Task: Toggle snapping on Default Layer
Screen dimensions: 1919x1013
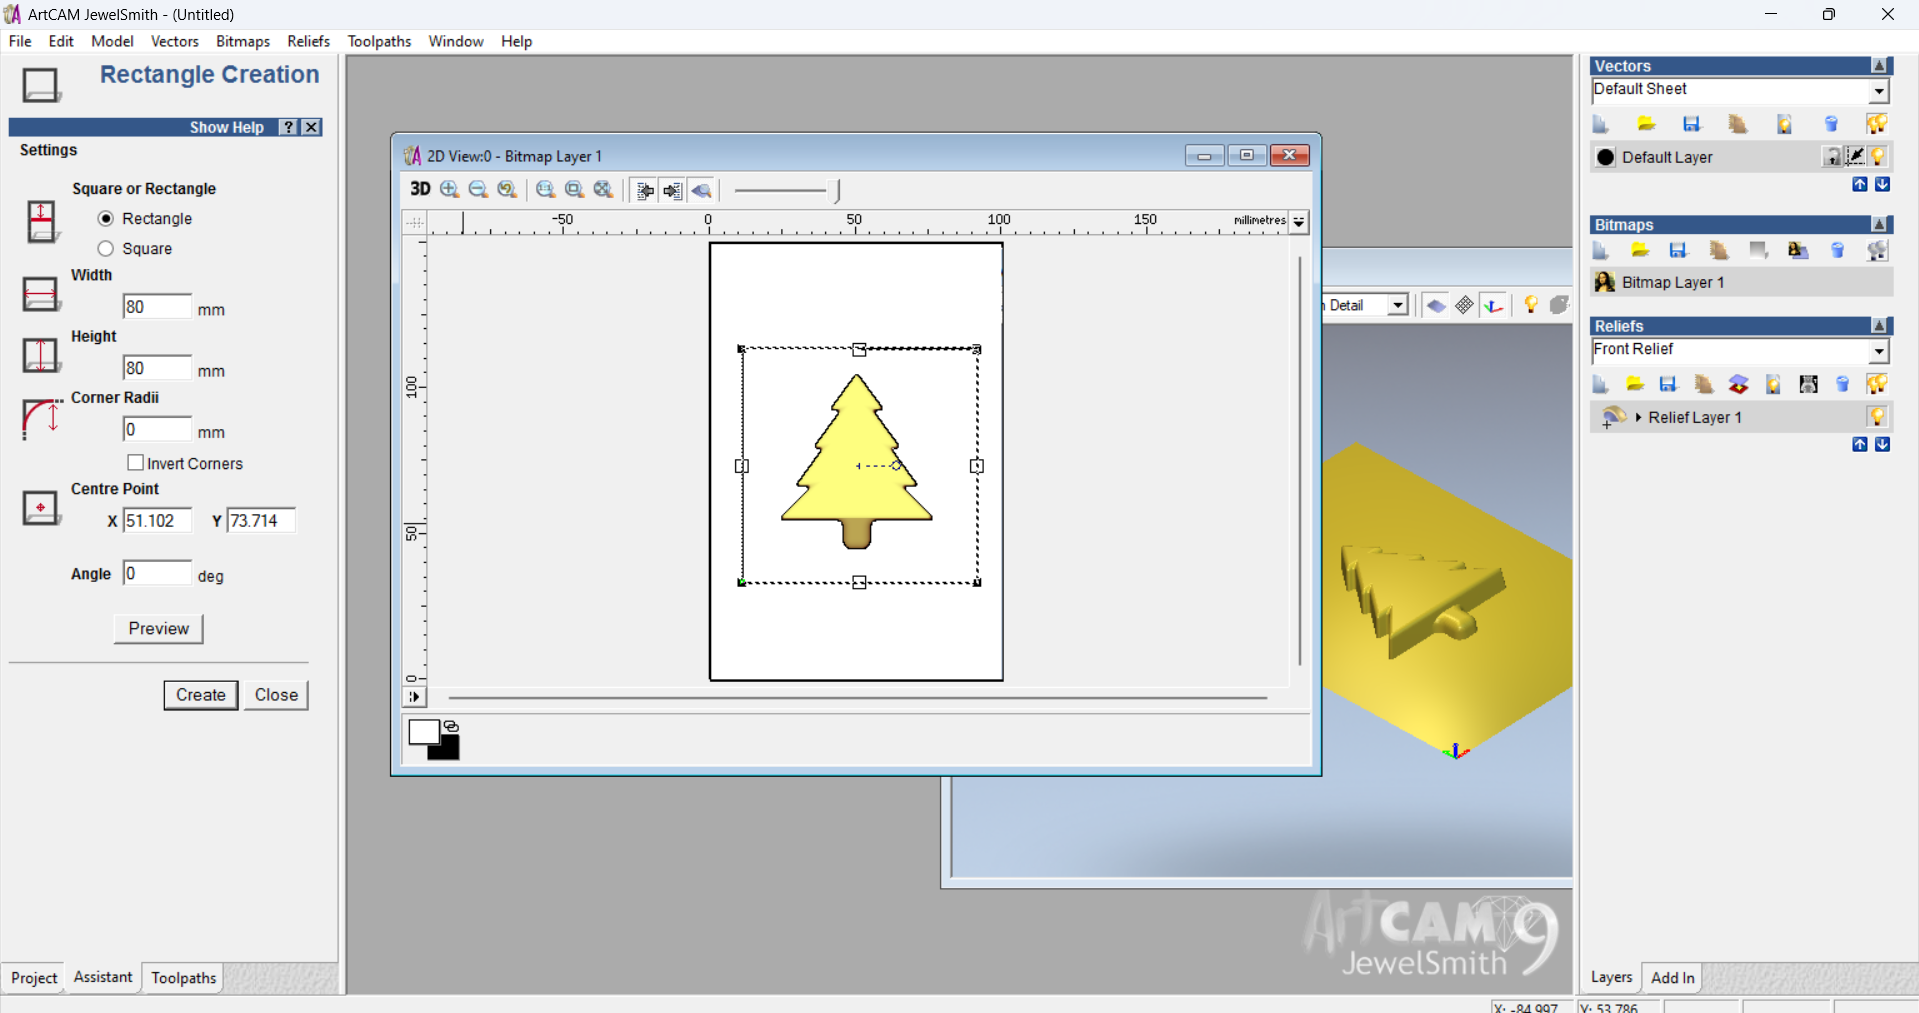Action: point(1855,157)
